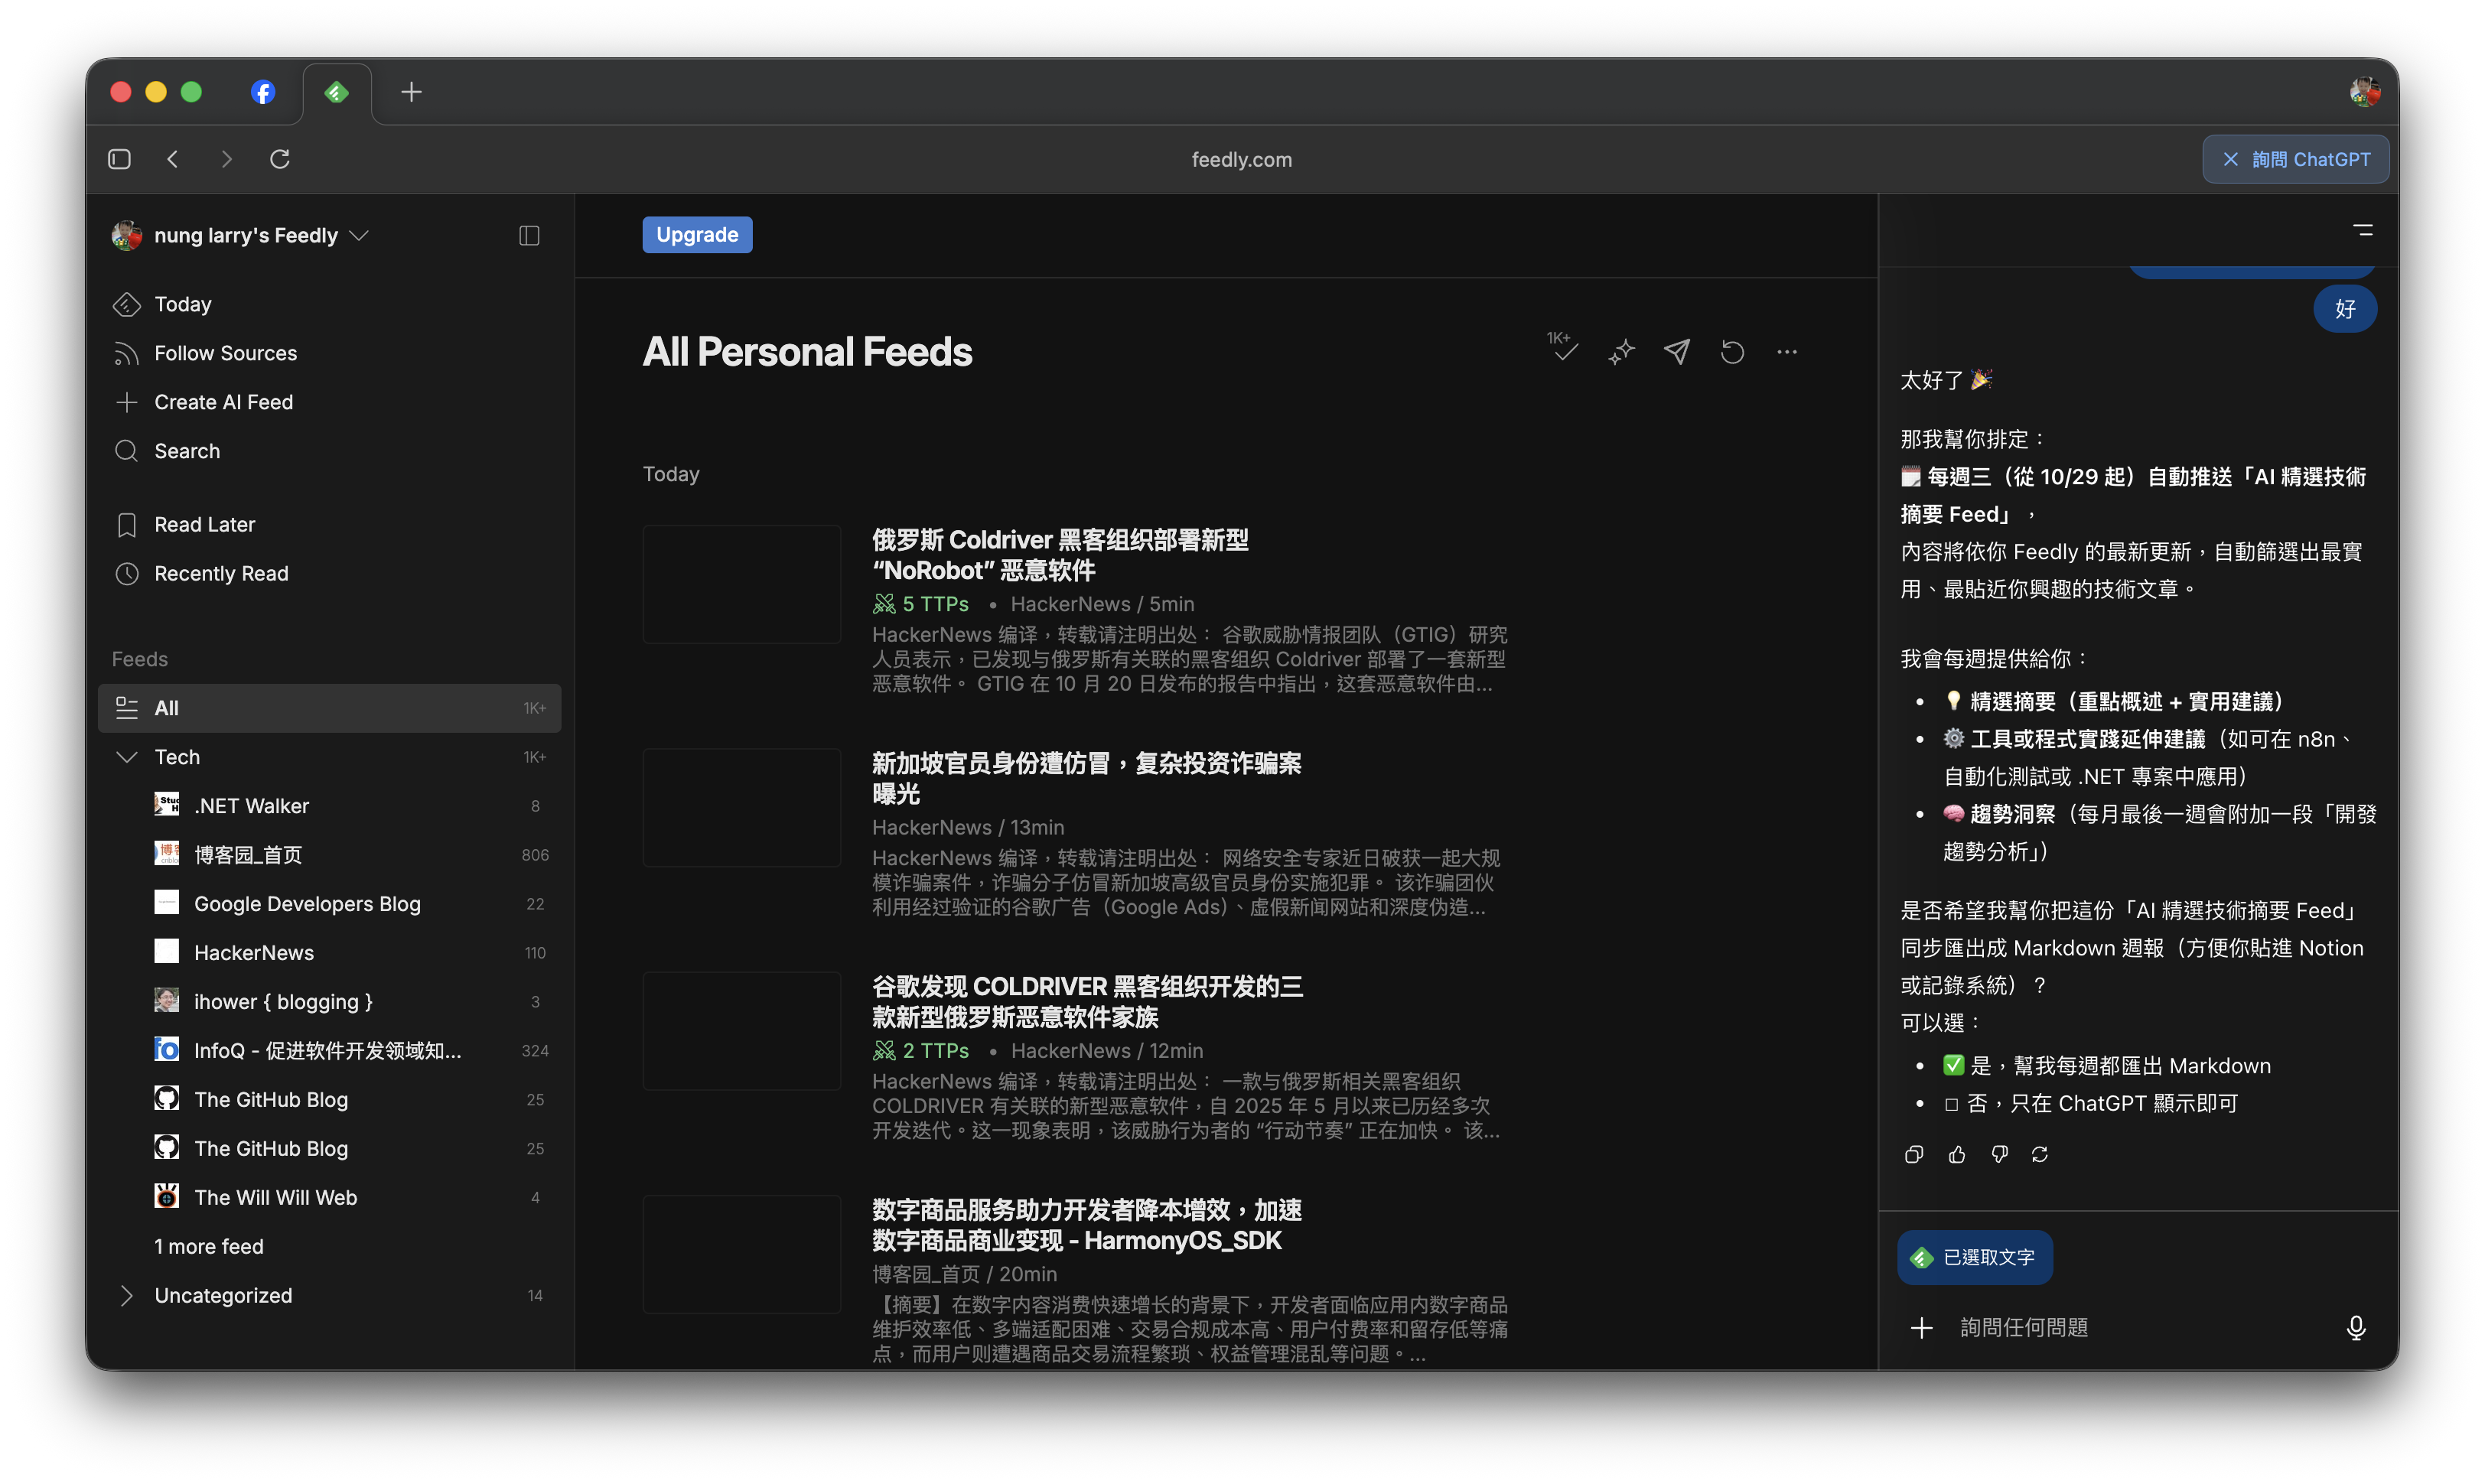This screenshot has height=1484, width=2485.
Task: Refresh the All Personal Feeds list
Action: coord(1732,351)
